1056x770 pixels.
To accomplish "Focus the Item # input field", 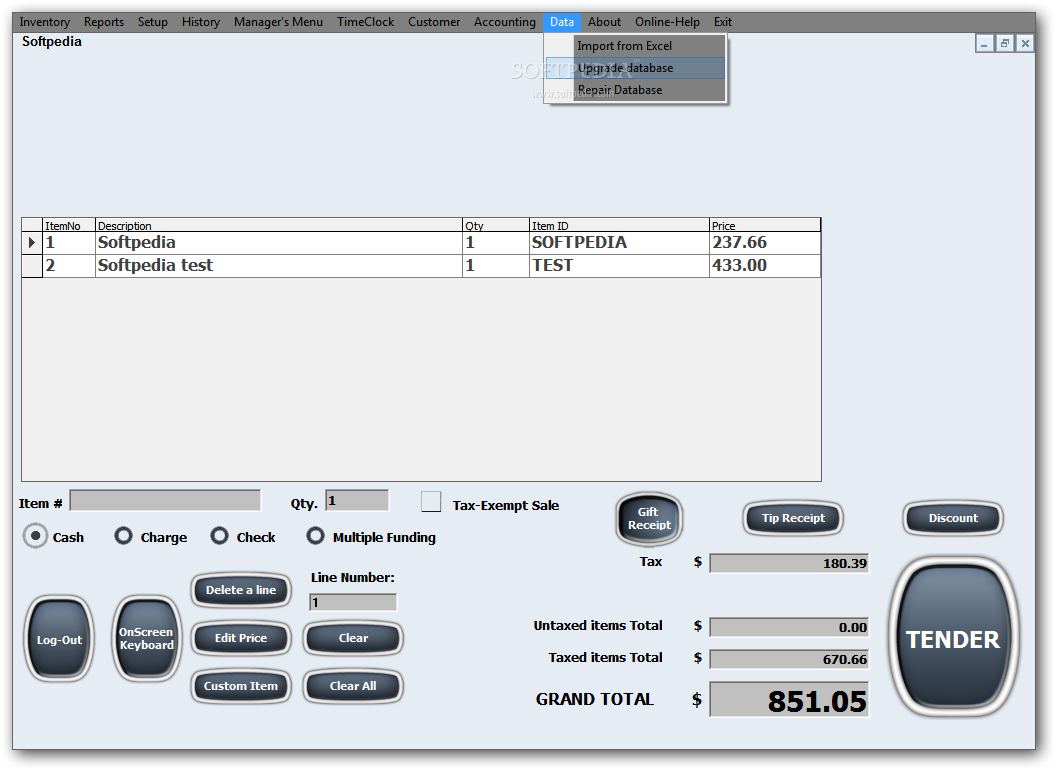I will (165, 501).
